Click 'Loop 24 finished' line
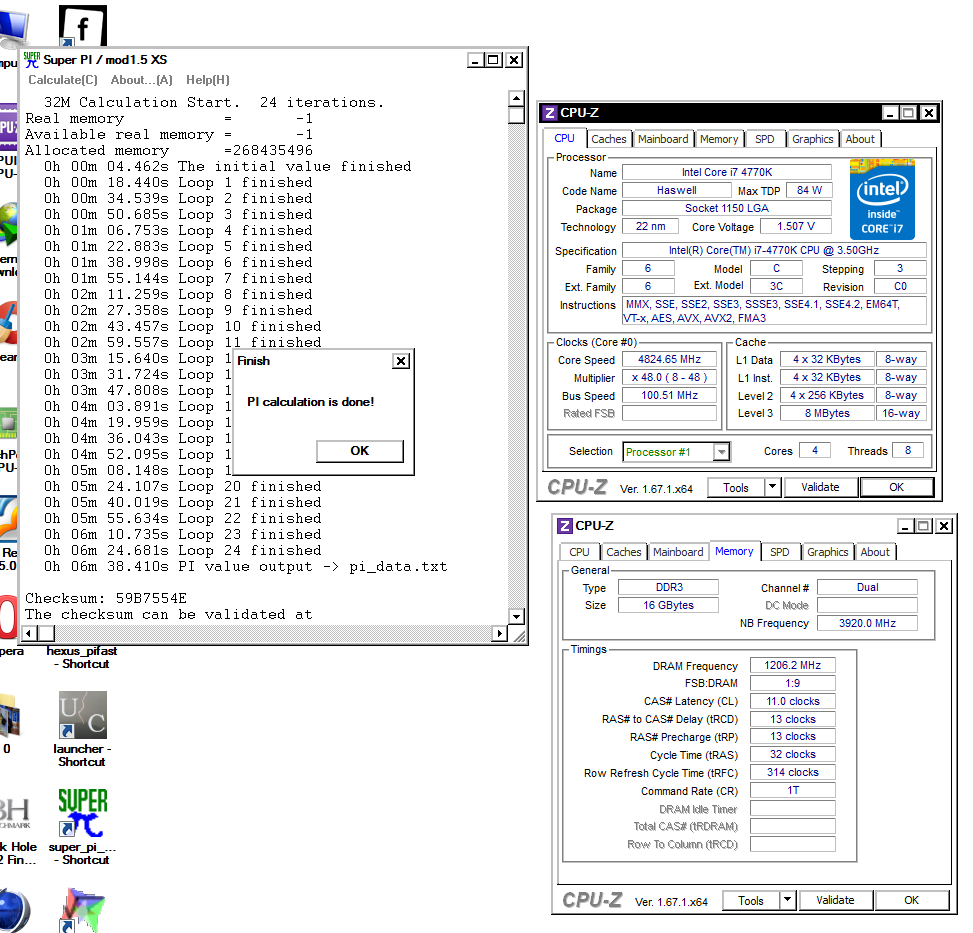Image resolution: width=973 pixels, height=933 pixels. click(x=182, y=551)
